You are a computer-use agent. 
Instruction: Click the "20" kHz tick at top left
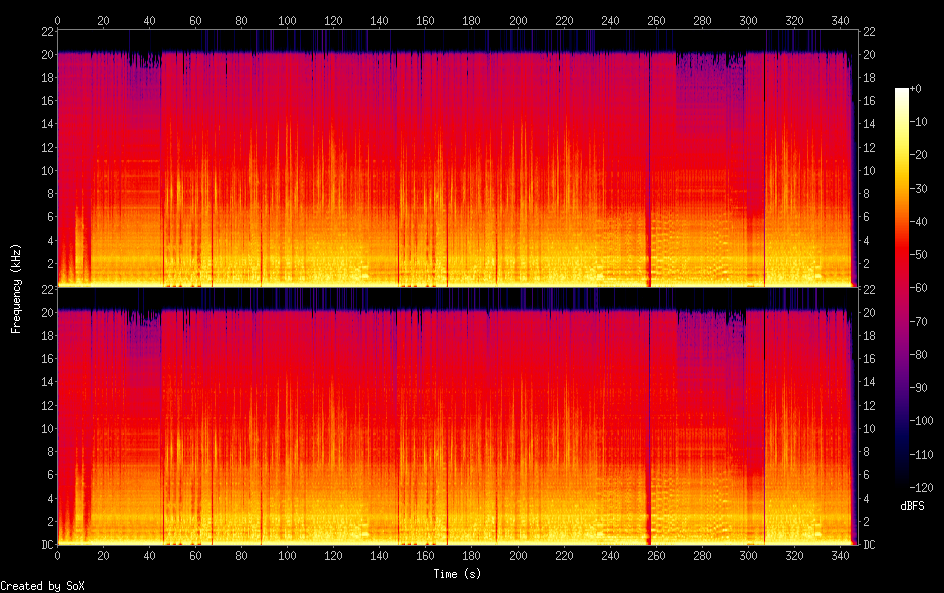coord(46,54)
